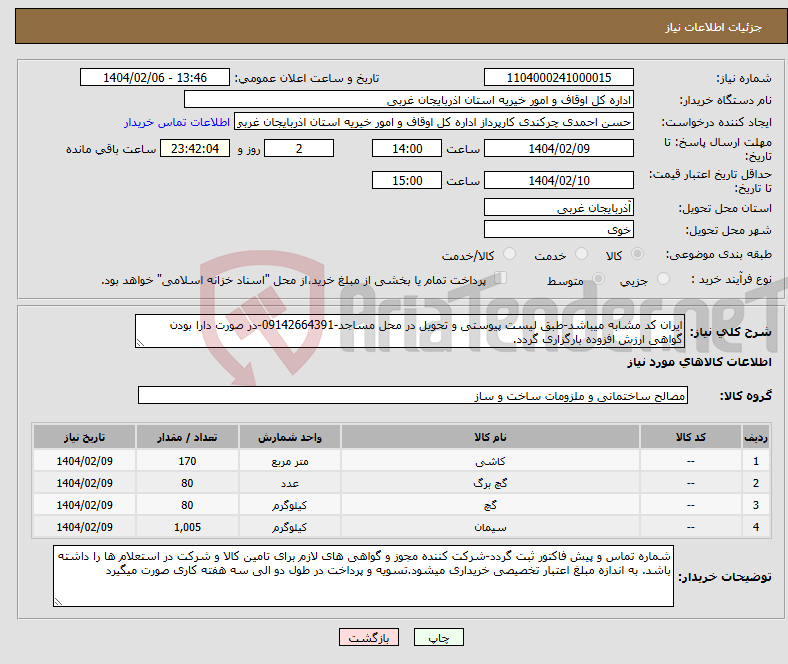This screenshot has width=788, height=664.
Task: Click the quantity 1,005 cell
Action: [187, 527]
